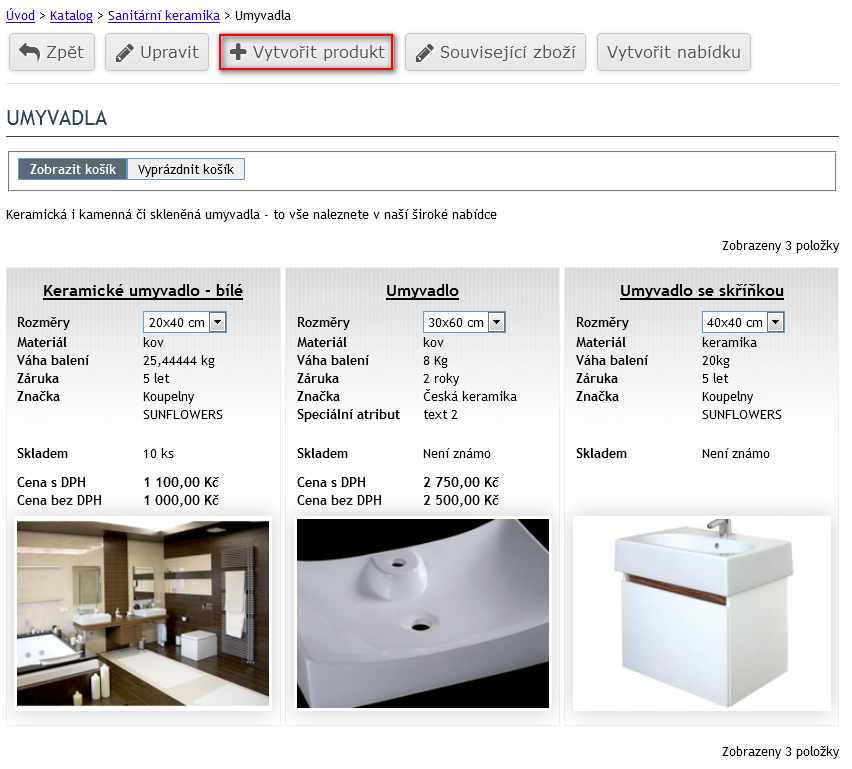Image resolution: width=852 pixels, height=769 pixels.
Task: Open Keramické umyvadlo - bílé product title
Action: (x=143, y=291)
